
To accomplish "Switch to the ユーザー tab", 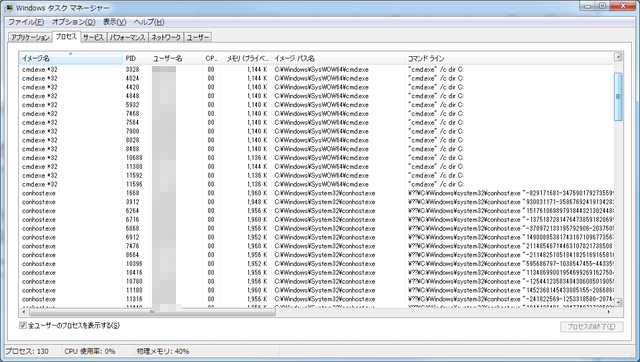I will point(198,37).
